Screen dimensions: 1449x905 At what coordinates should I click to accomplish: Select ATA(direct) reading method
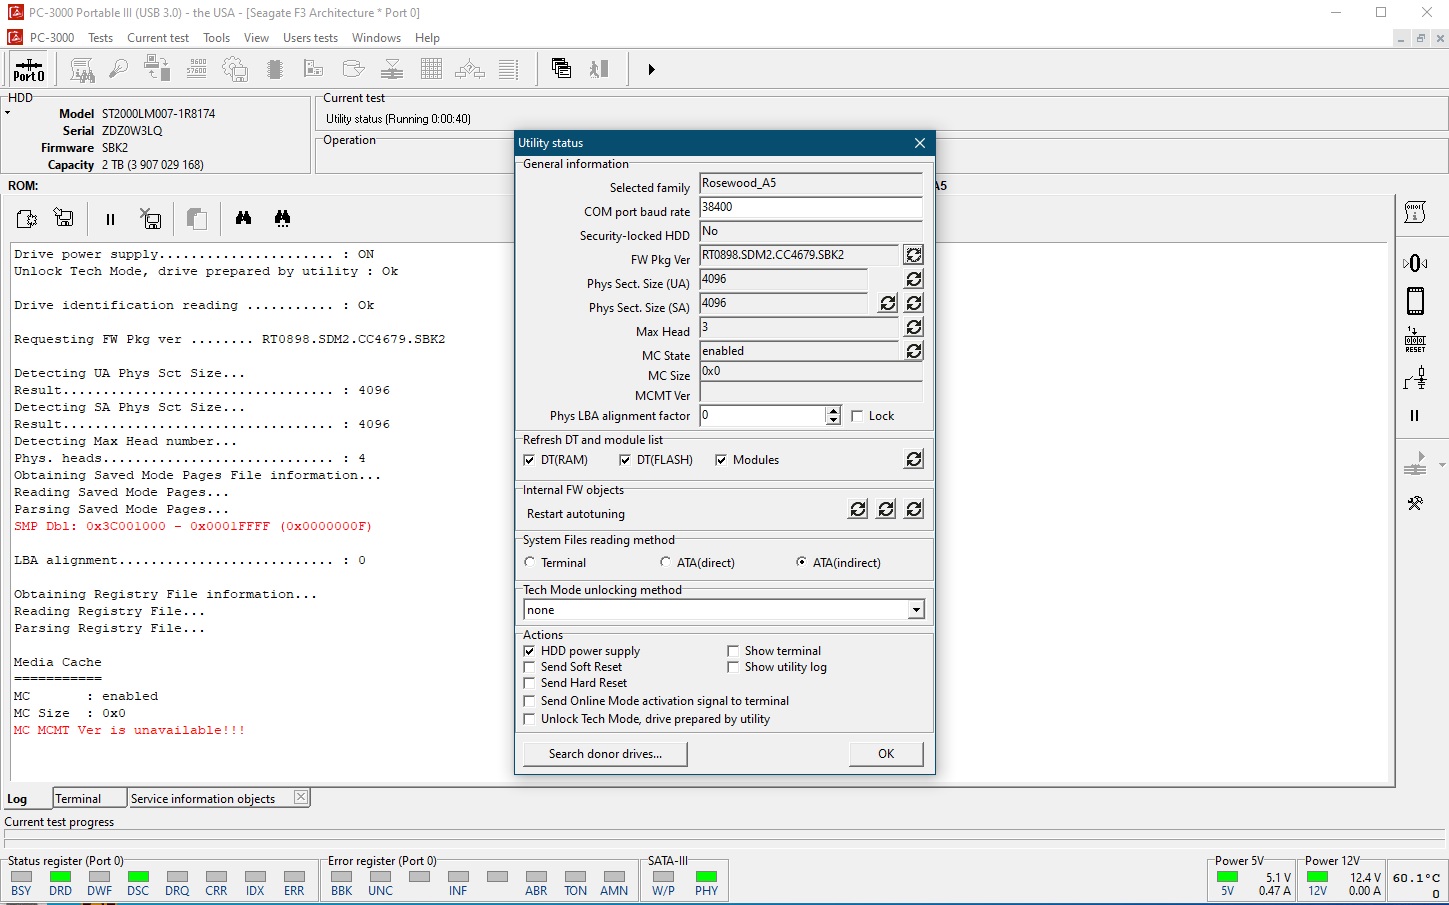(x=666, y=562)
